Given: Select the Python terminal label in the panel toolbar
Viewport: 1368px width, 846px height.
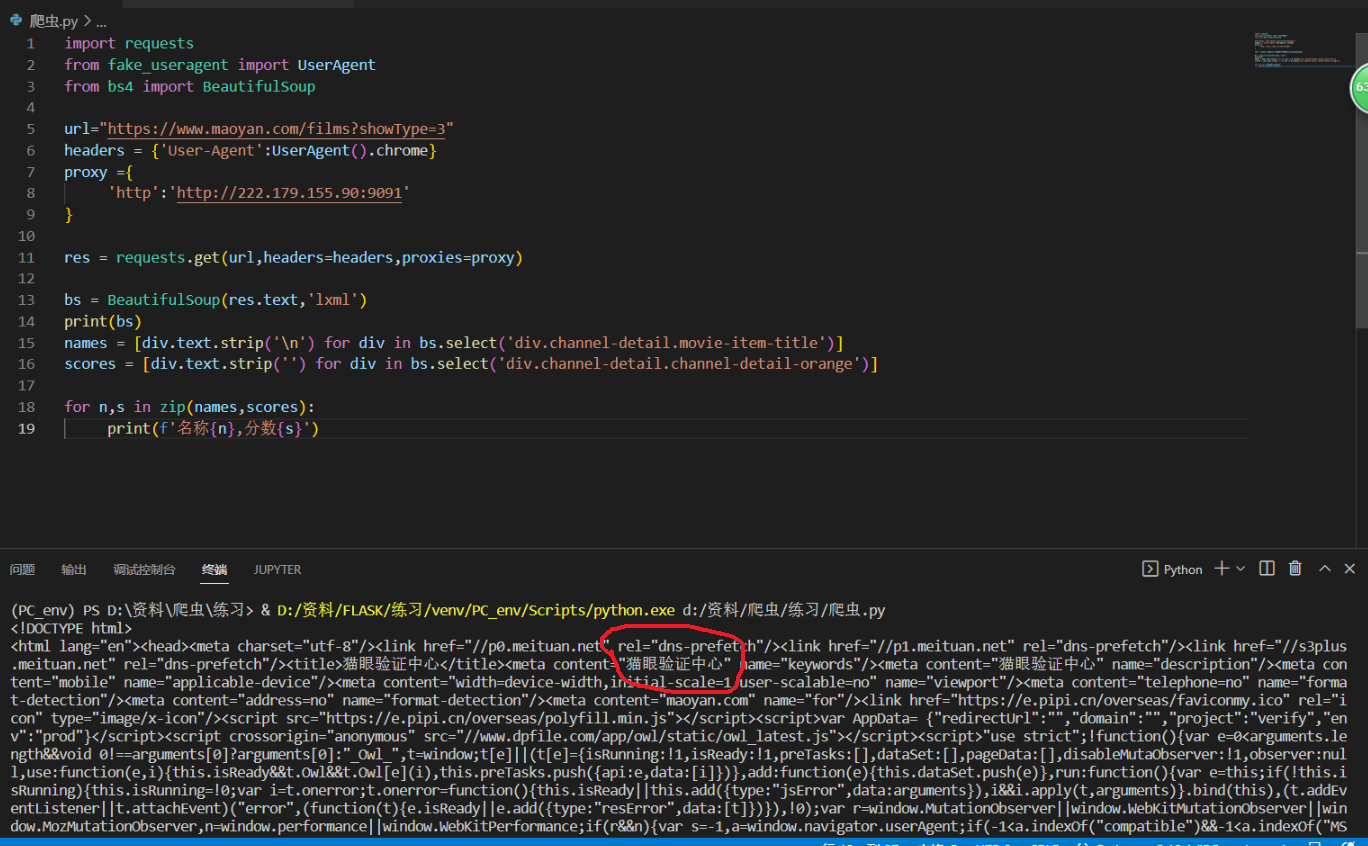Looking at the screenshot, I should [1183, 569].
